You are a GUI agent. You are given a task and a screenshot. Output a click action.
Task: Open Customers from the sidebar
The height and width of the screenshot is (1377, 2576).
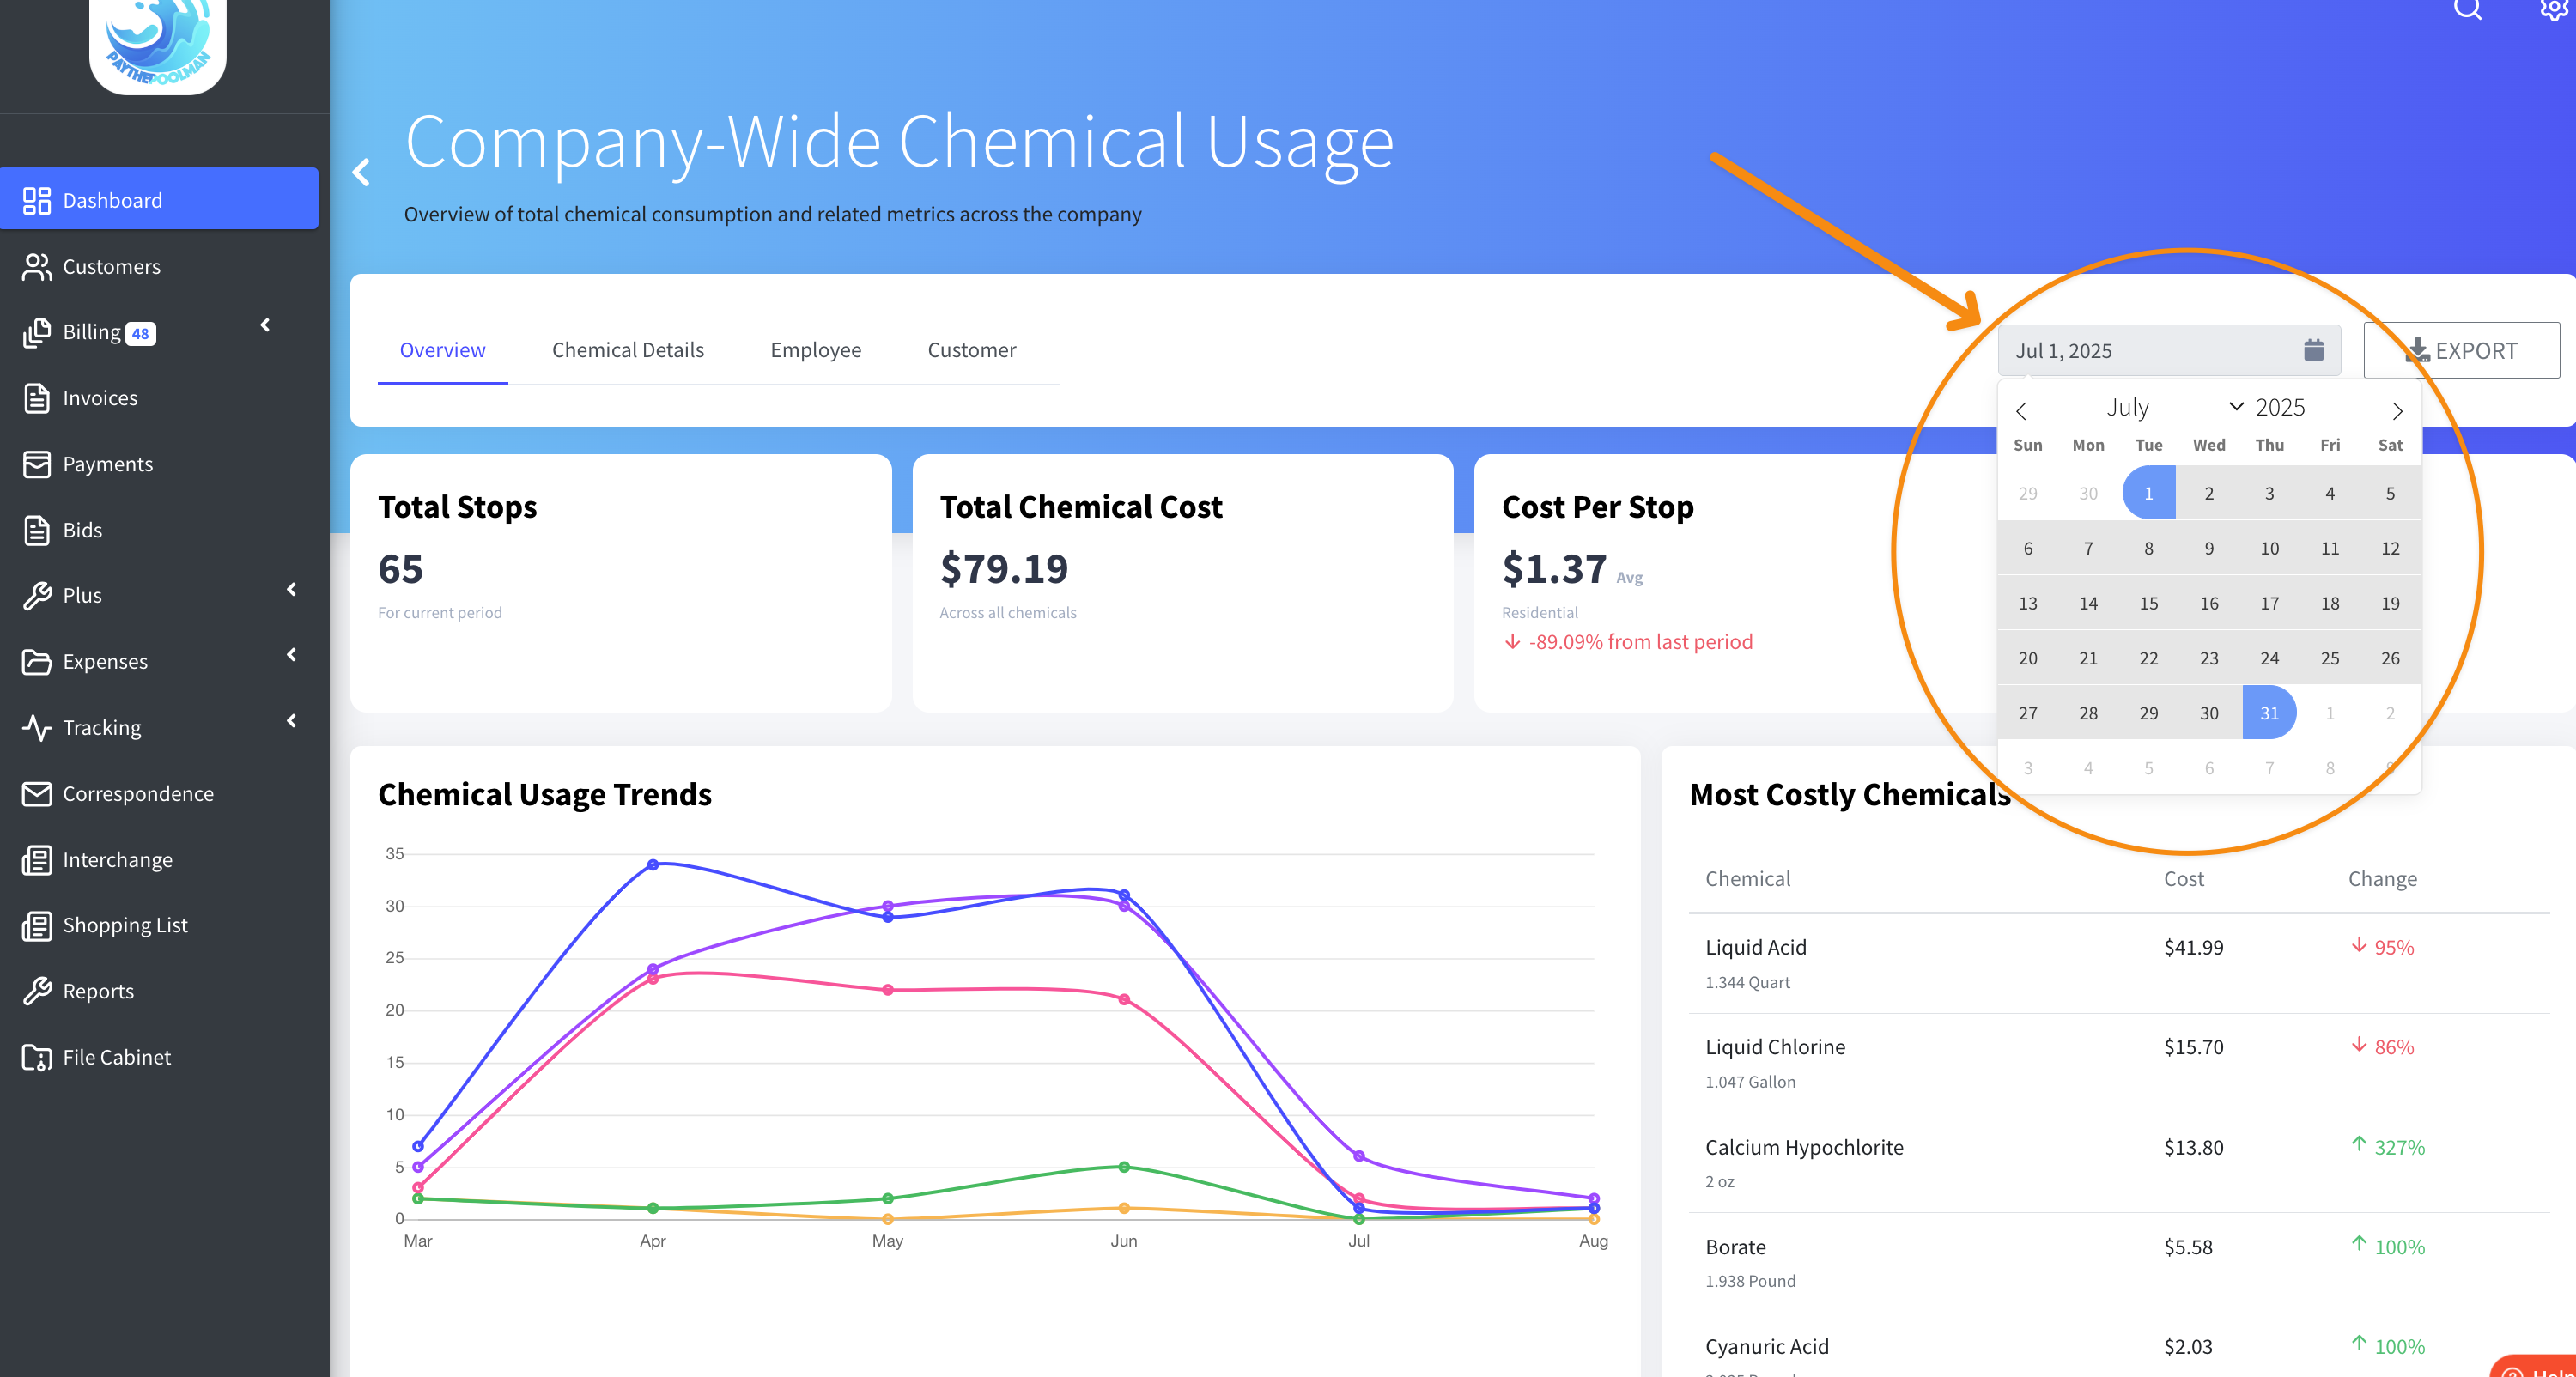coord(111,266)
